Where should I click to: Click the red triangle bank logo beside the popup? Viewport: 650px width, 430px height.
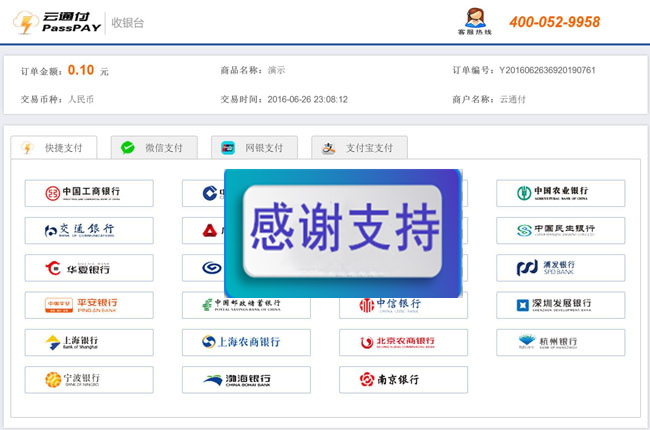(210, 231)
